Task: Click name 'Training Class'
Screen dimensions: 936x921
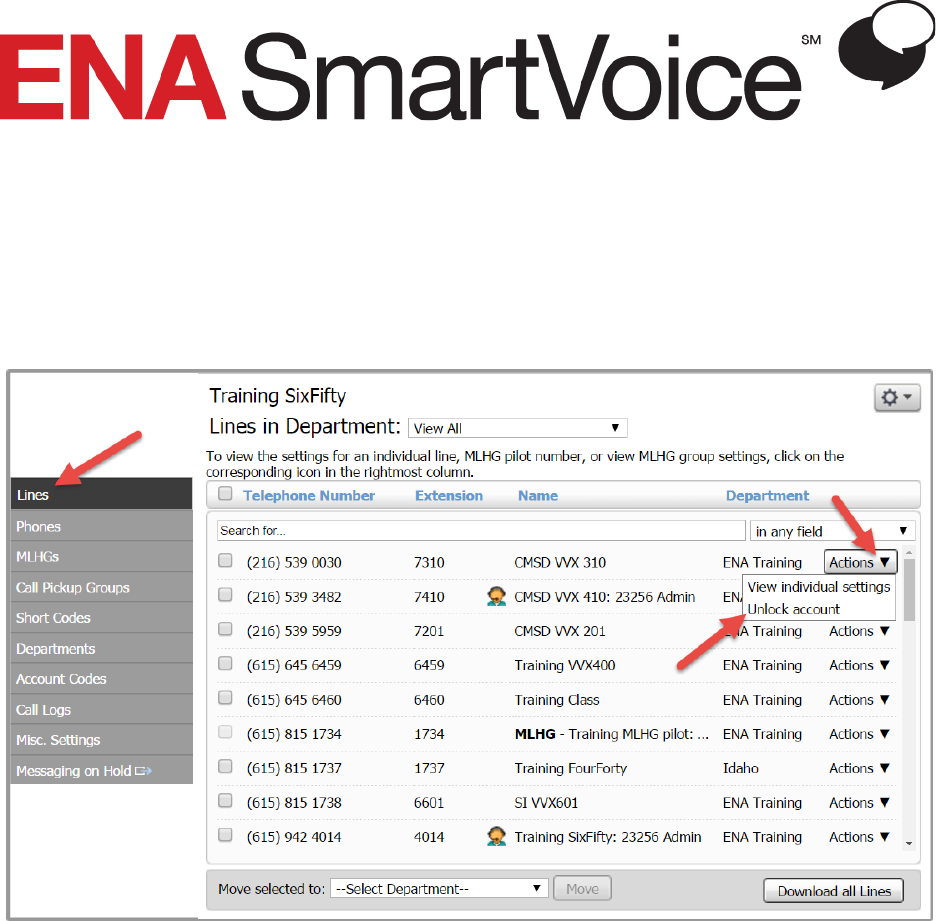Action: click(x=557, y=700)
